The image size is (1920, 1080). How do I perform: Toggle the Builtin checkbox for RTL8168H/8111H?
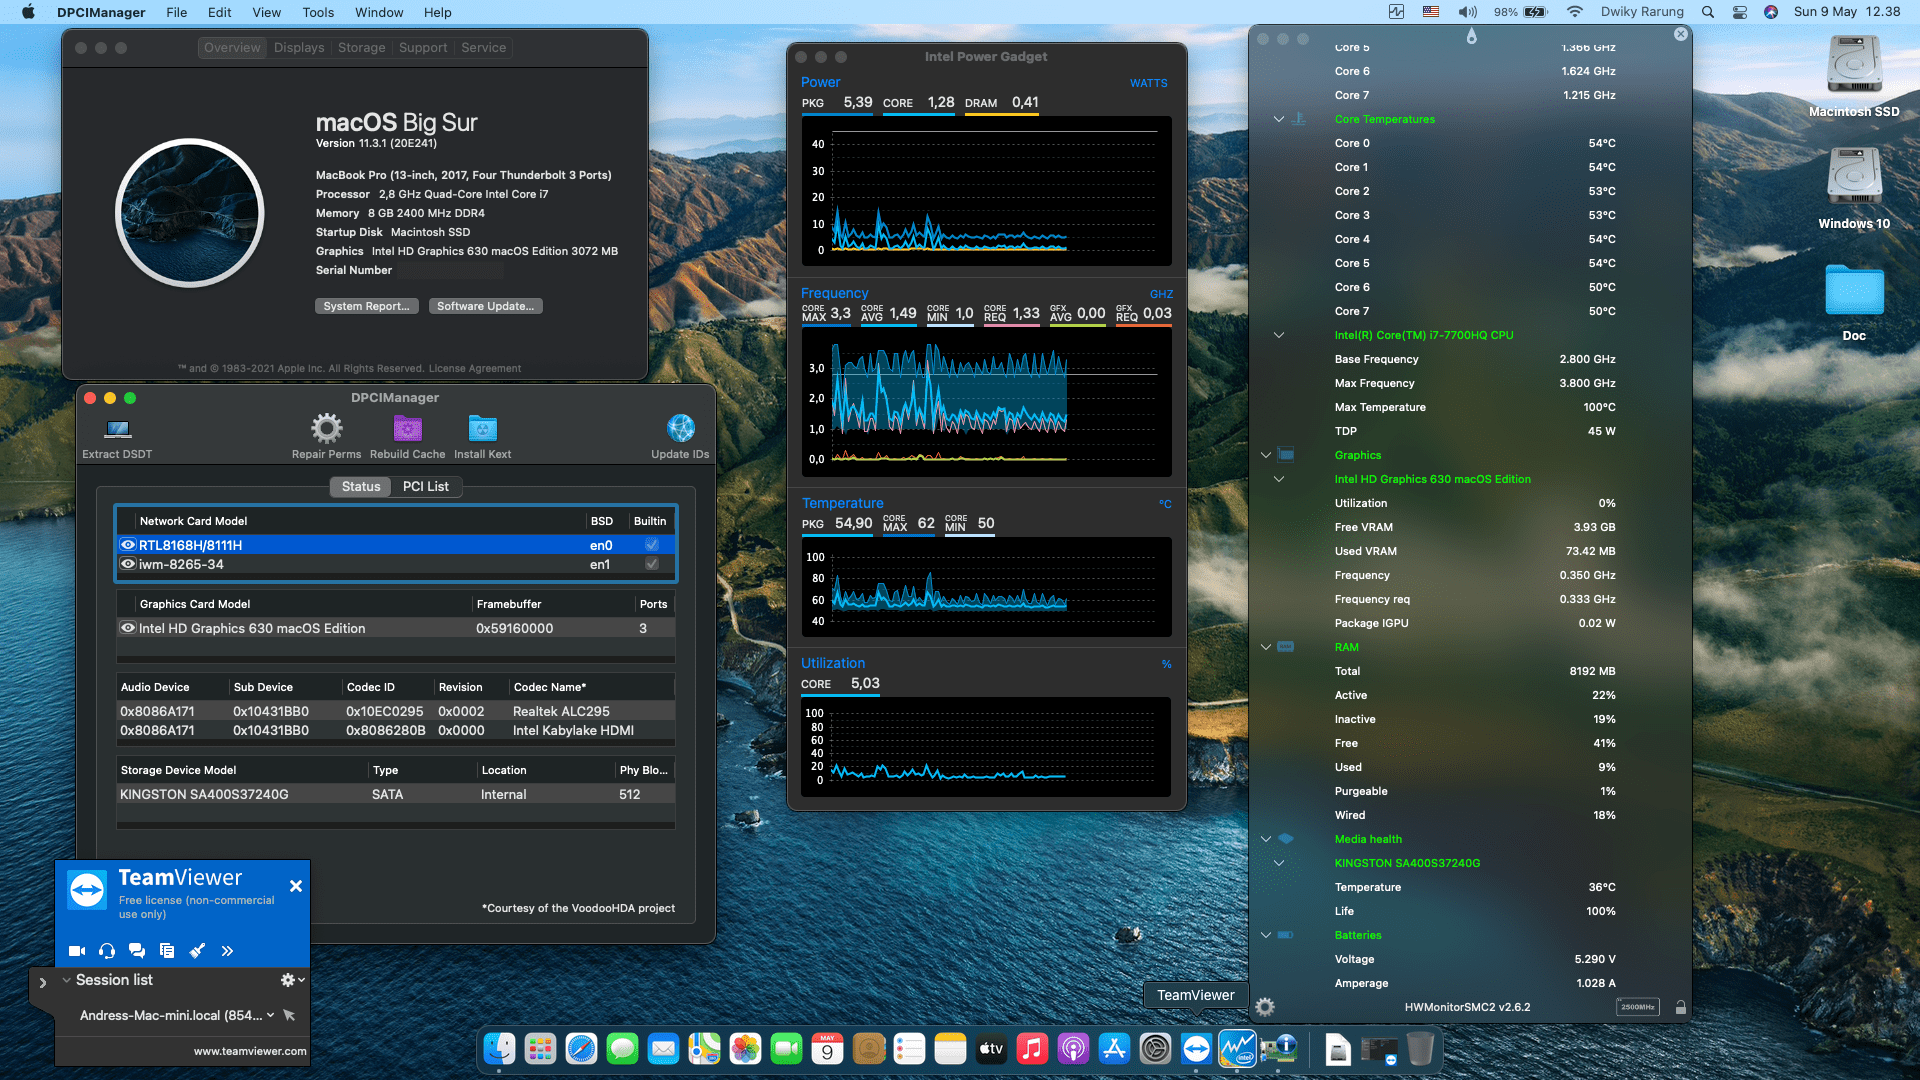pos(652,545)
